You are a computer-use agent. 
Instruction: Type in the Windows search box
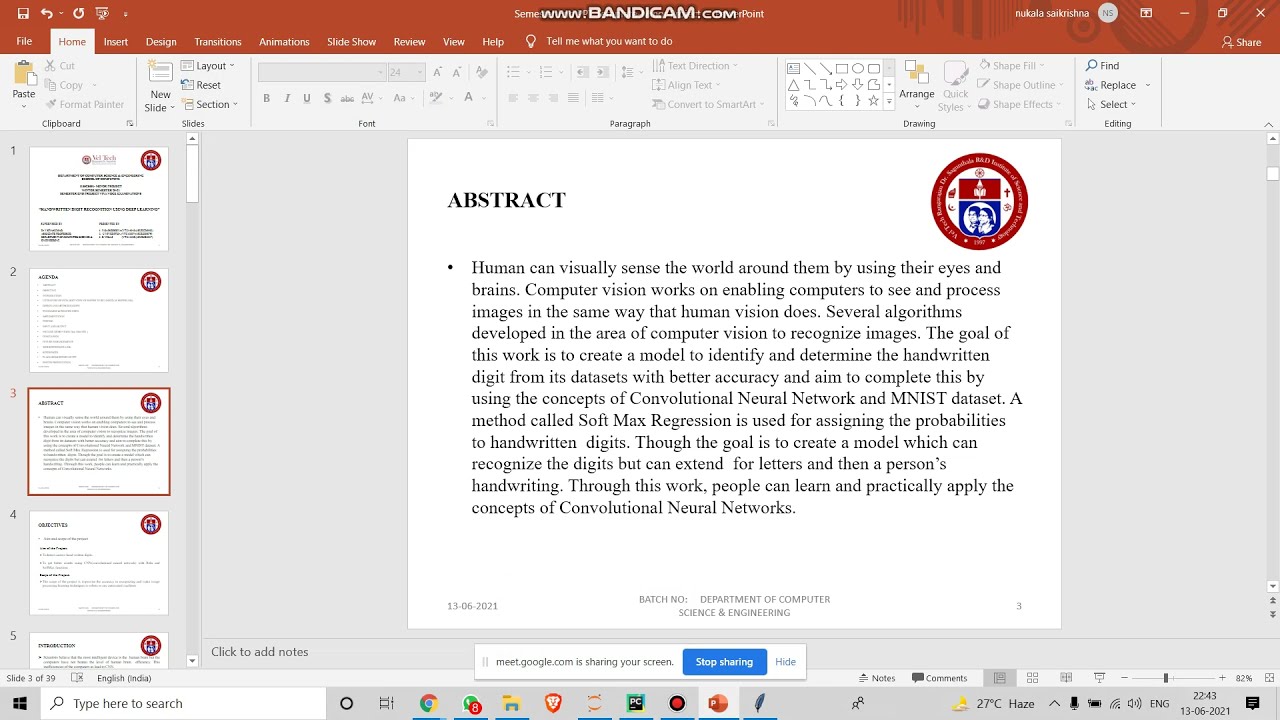184,703
